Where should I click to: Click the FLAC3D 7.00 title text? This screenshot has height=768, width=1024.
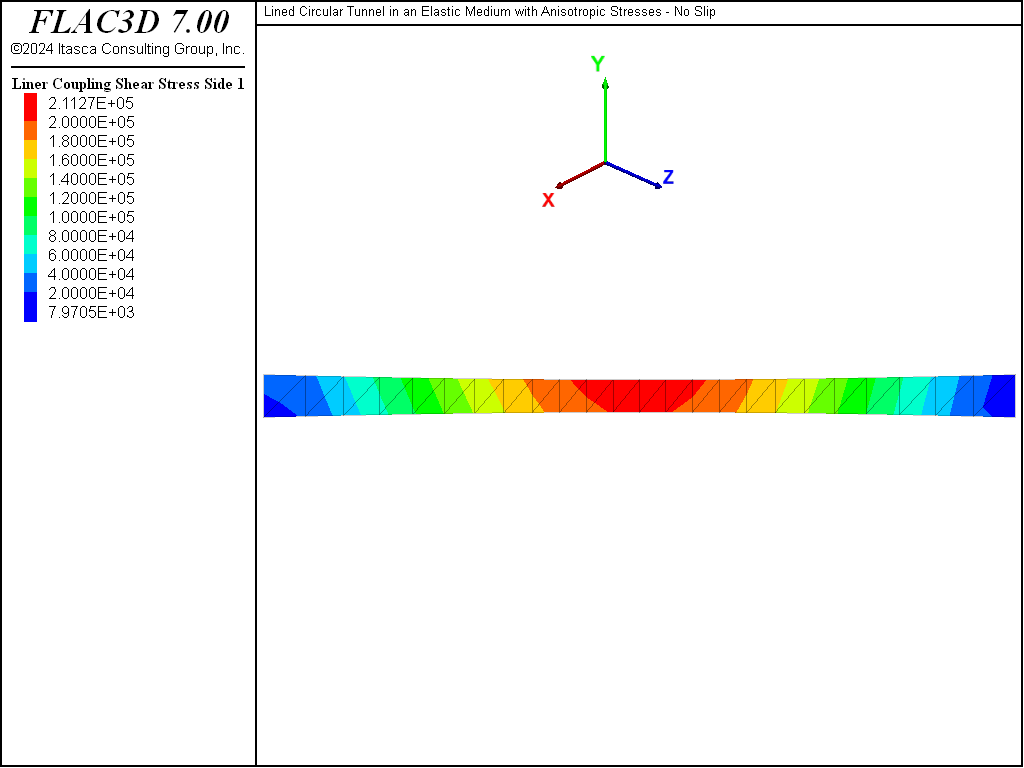129,22
